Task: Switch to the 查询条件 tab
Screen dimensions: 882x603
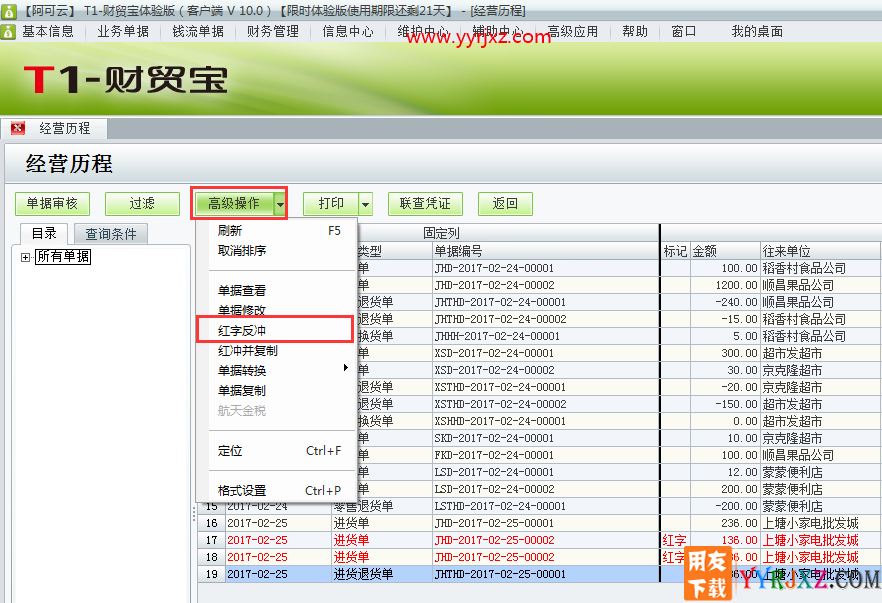Action: [111, 234]
